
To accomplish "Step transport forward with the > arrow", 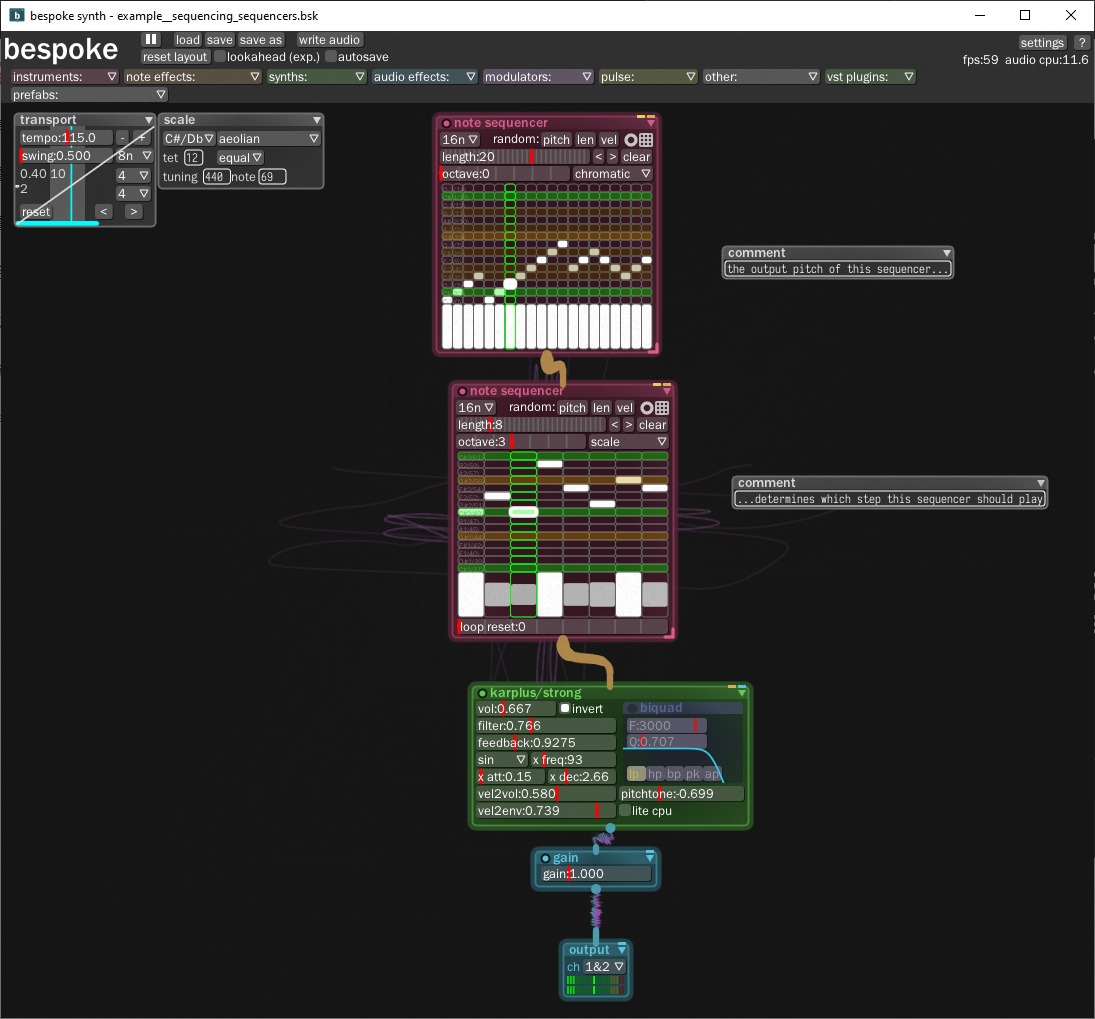I will pyautogui.click(x=133, y=212).
